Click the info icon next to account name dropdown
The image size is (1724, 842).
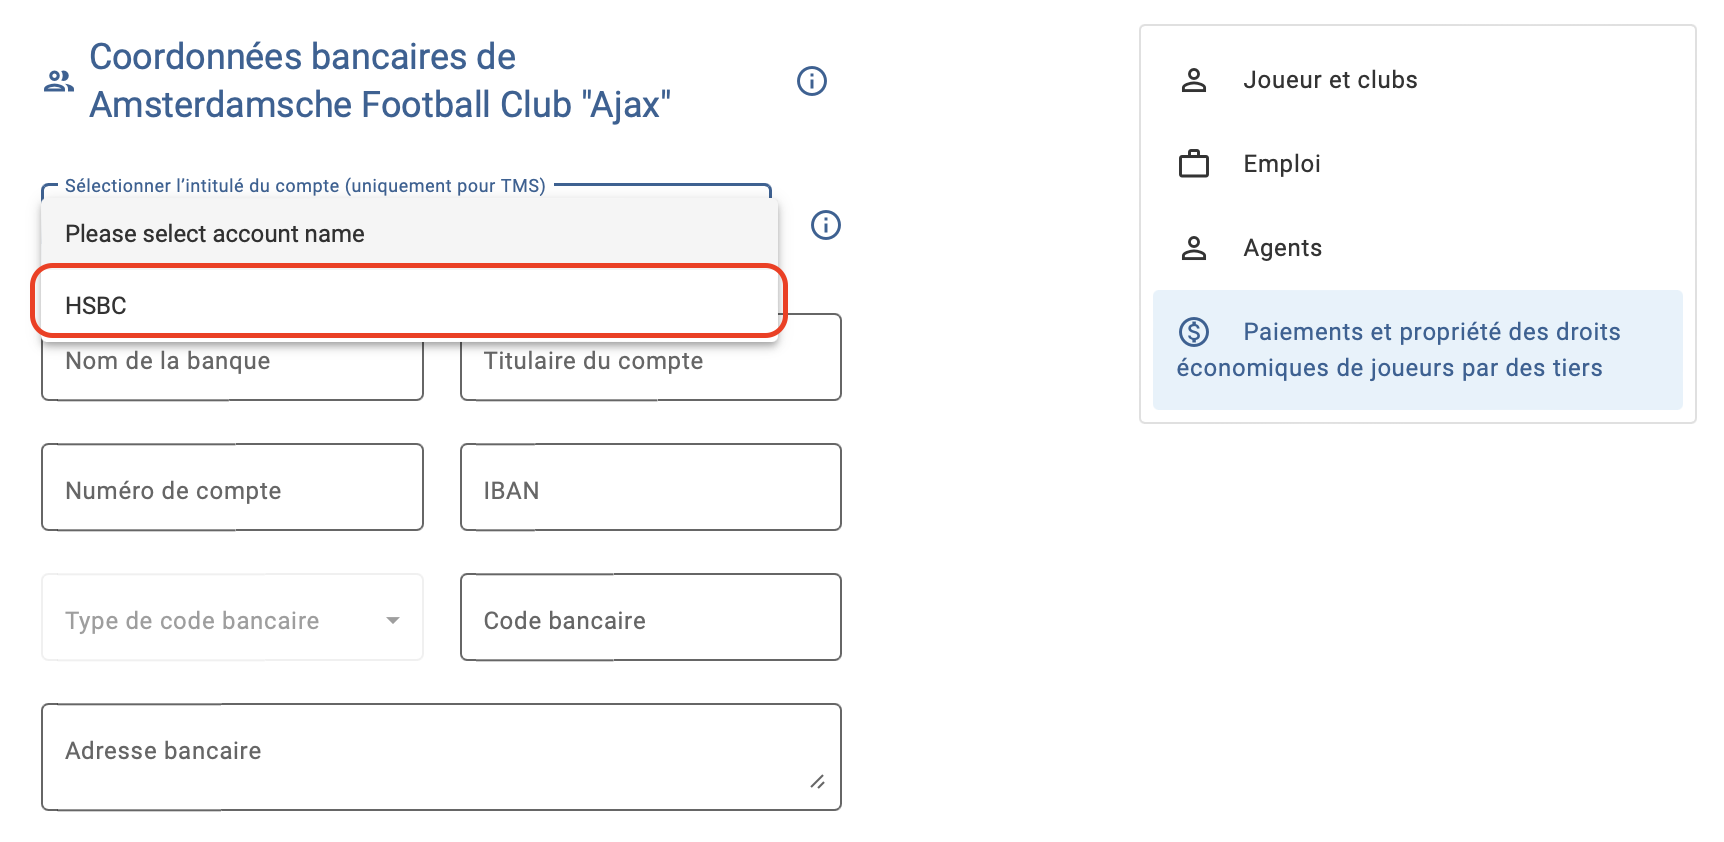(825, 225)
